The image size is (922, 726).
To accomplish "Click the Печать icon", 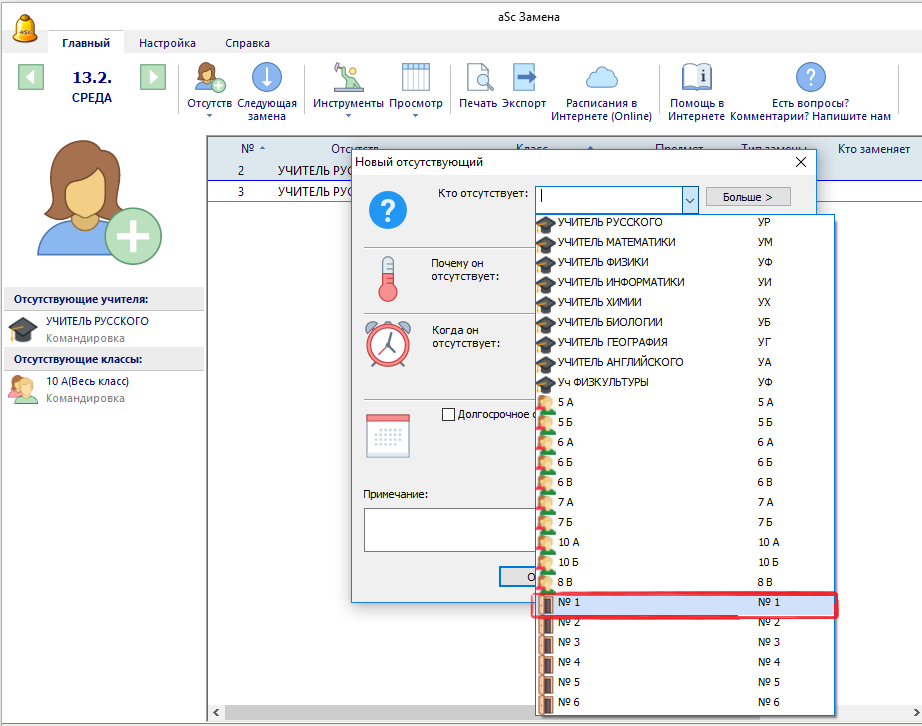I will tap(478, 78).
